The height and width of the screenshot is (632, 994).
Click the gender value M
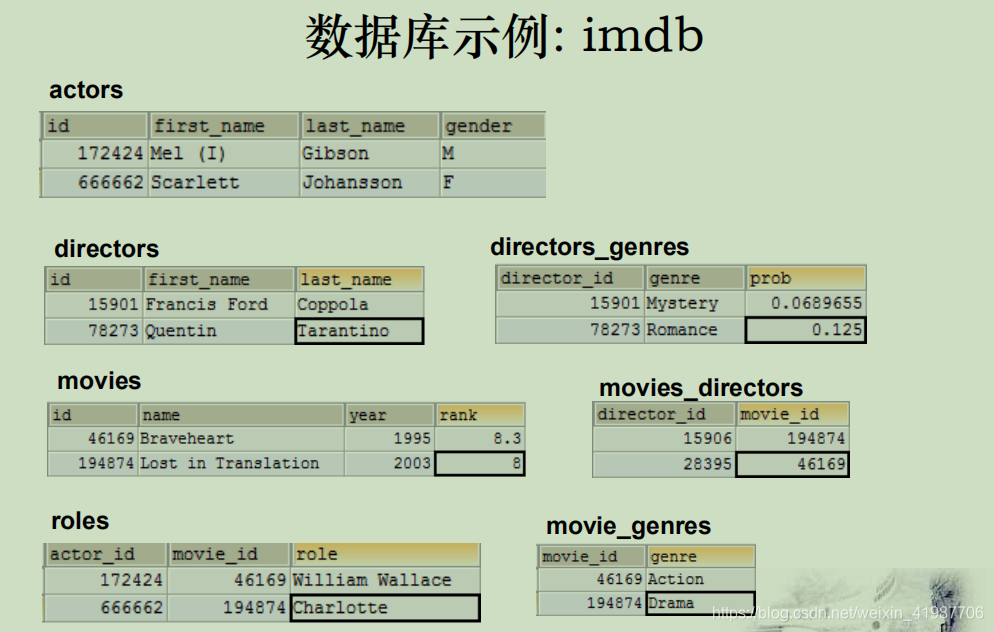pos(493,153)
